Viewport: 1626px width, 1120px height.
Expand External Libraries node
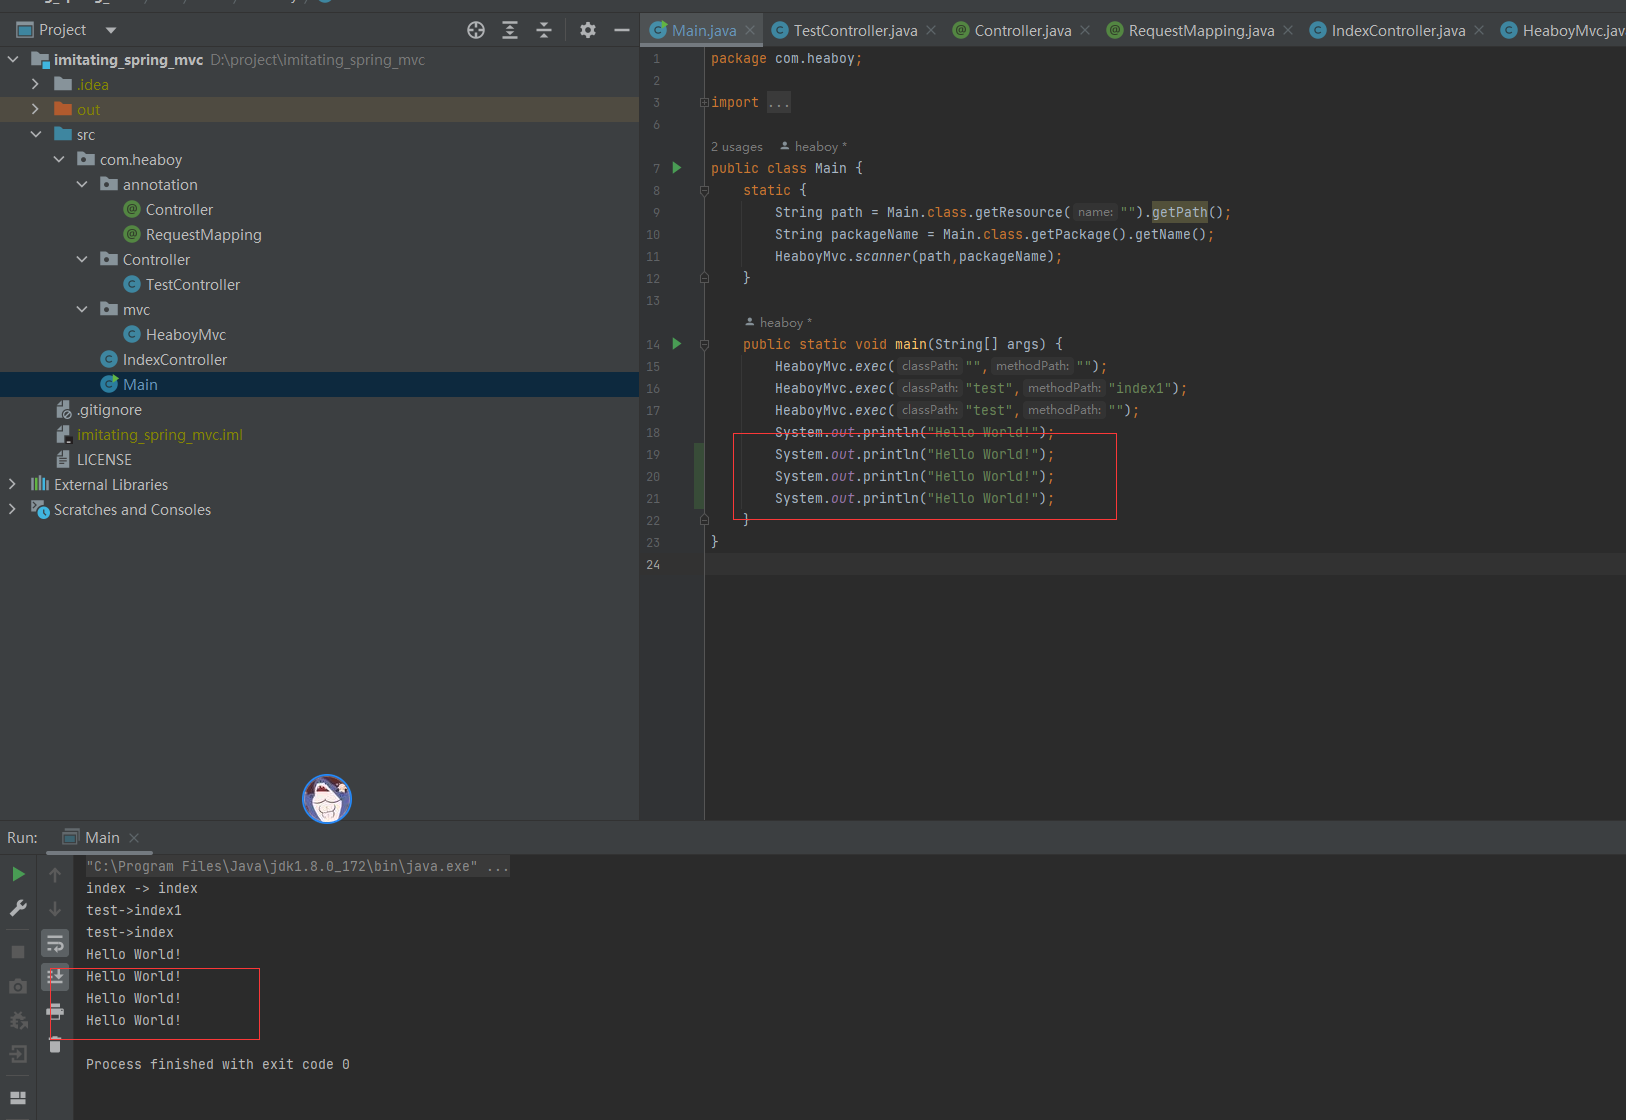click(12, 484)
